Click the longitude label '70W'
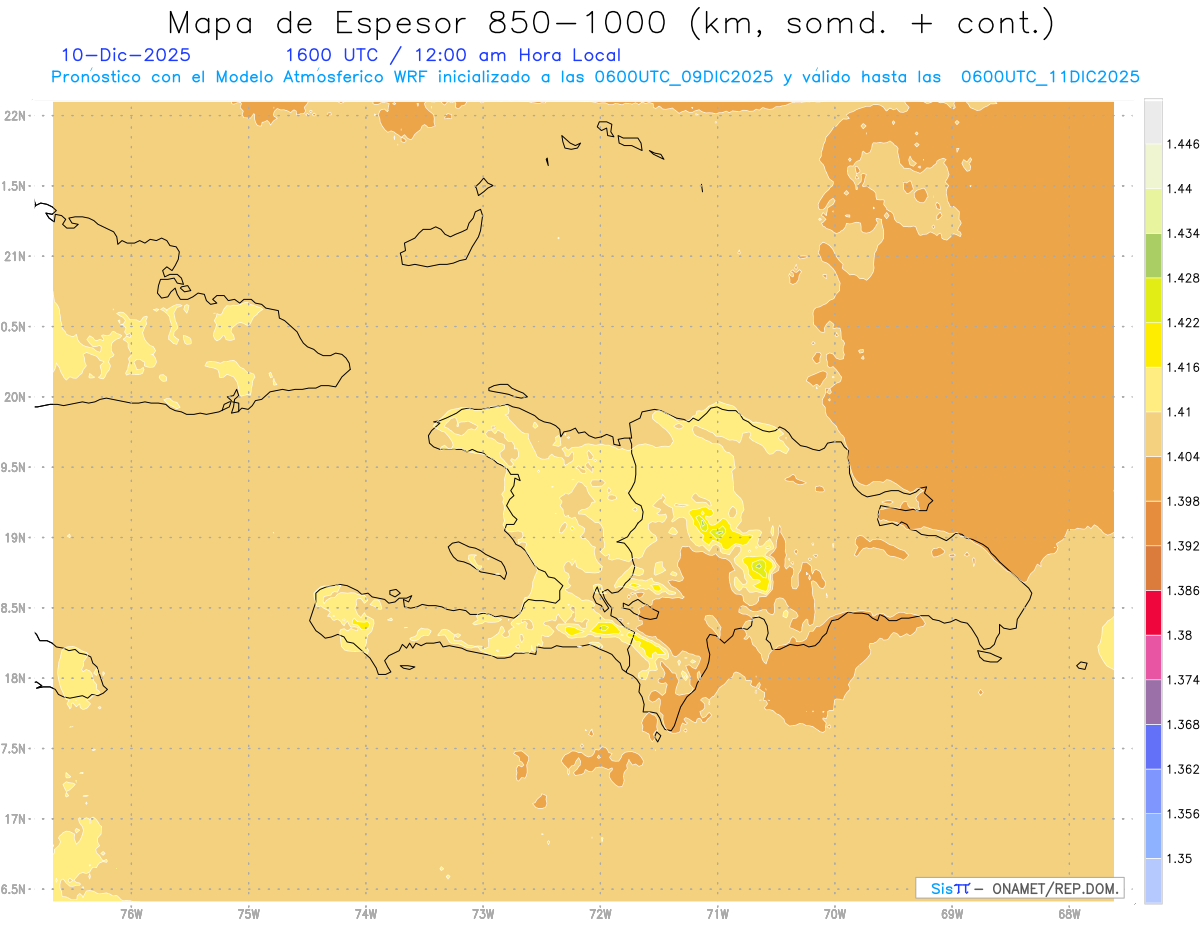1200x927 pixels. (x=835, y=913)
